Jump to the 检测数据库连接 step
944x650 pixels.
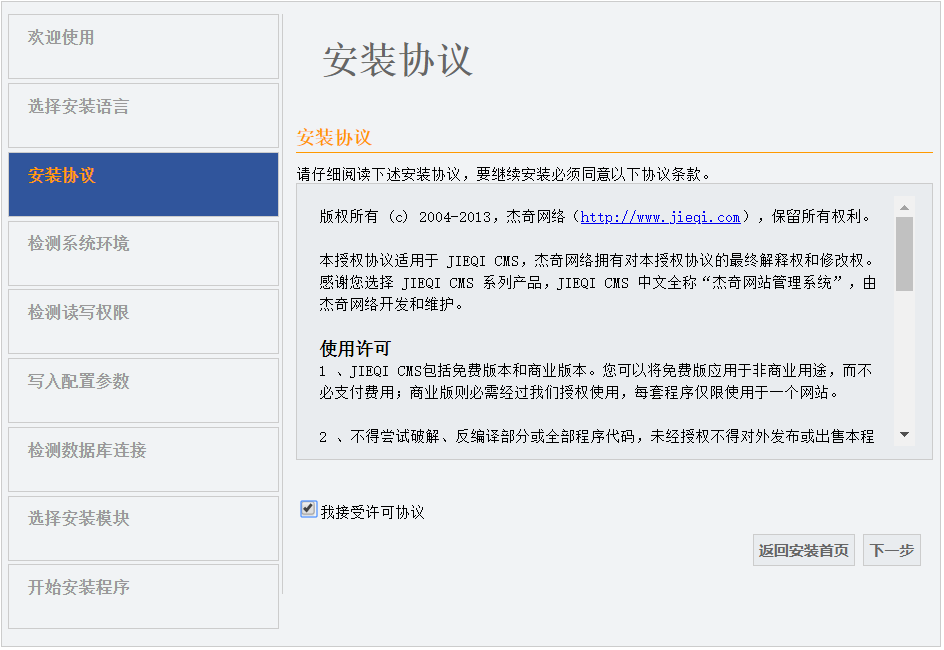[x=143, y=459]
